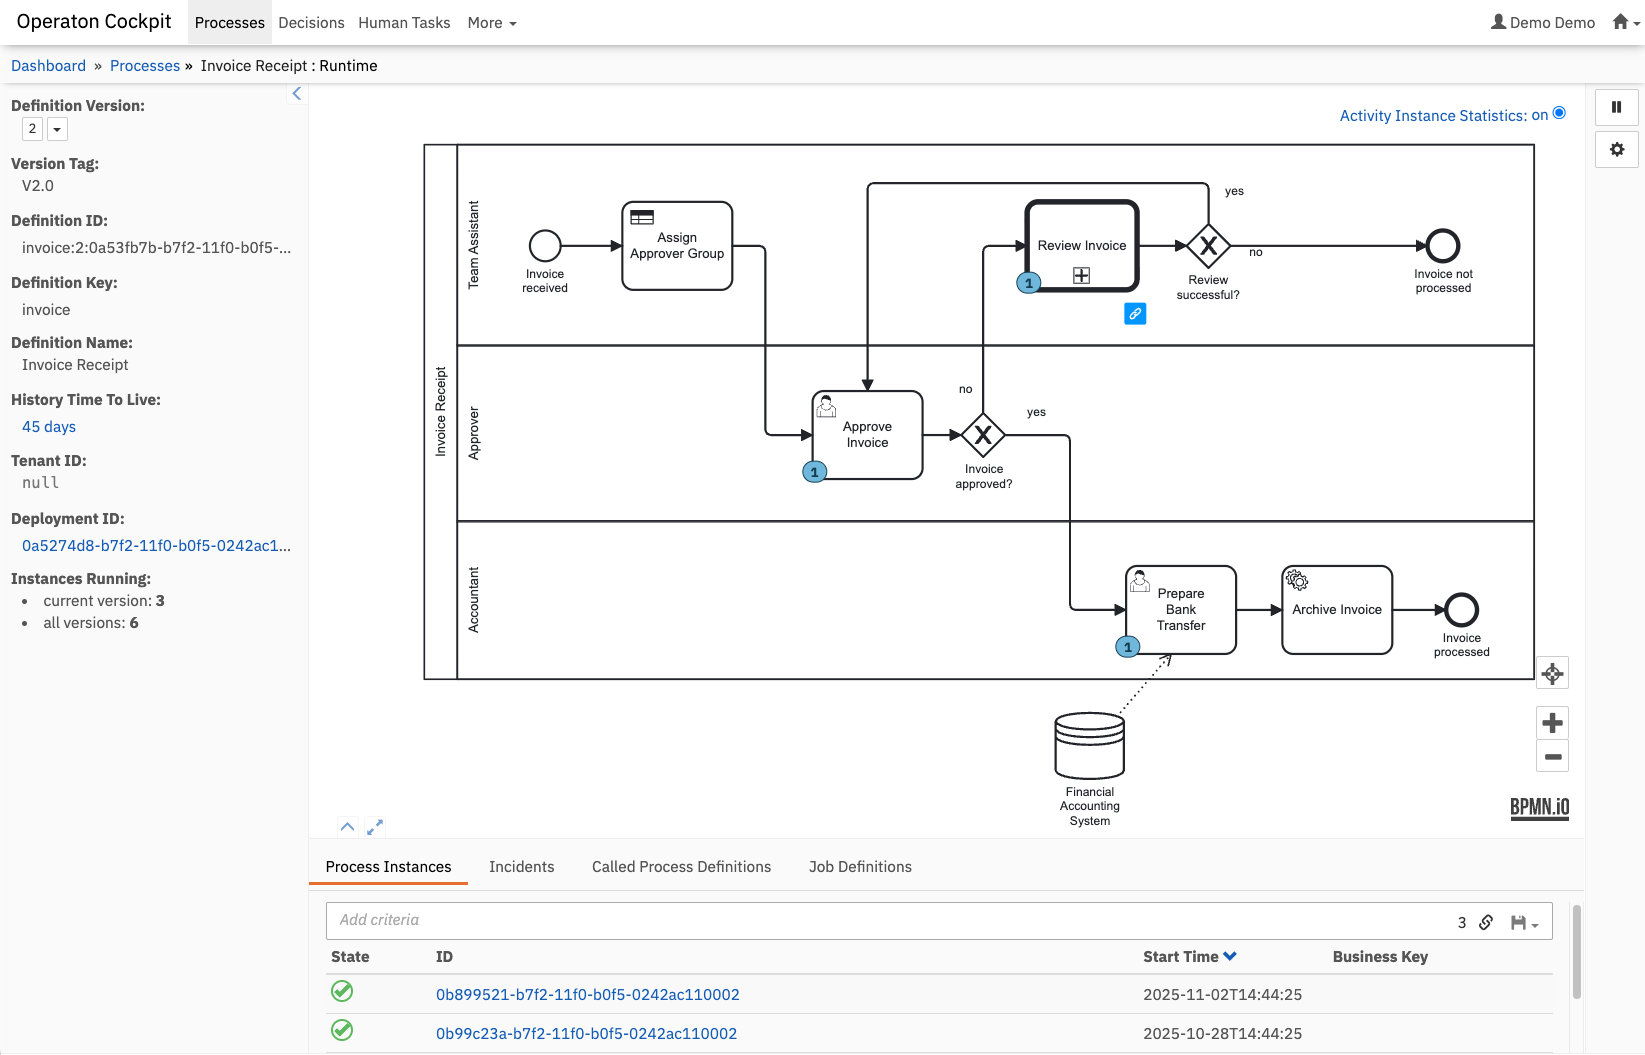Zoom out of the BPMN diagram
The width and height of the screenshot is (1645, 1055).
(1552, 756)
